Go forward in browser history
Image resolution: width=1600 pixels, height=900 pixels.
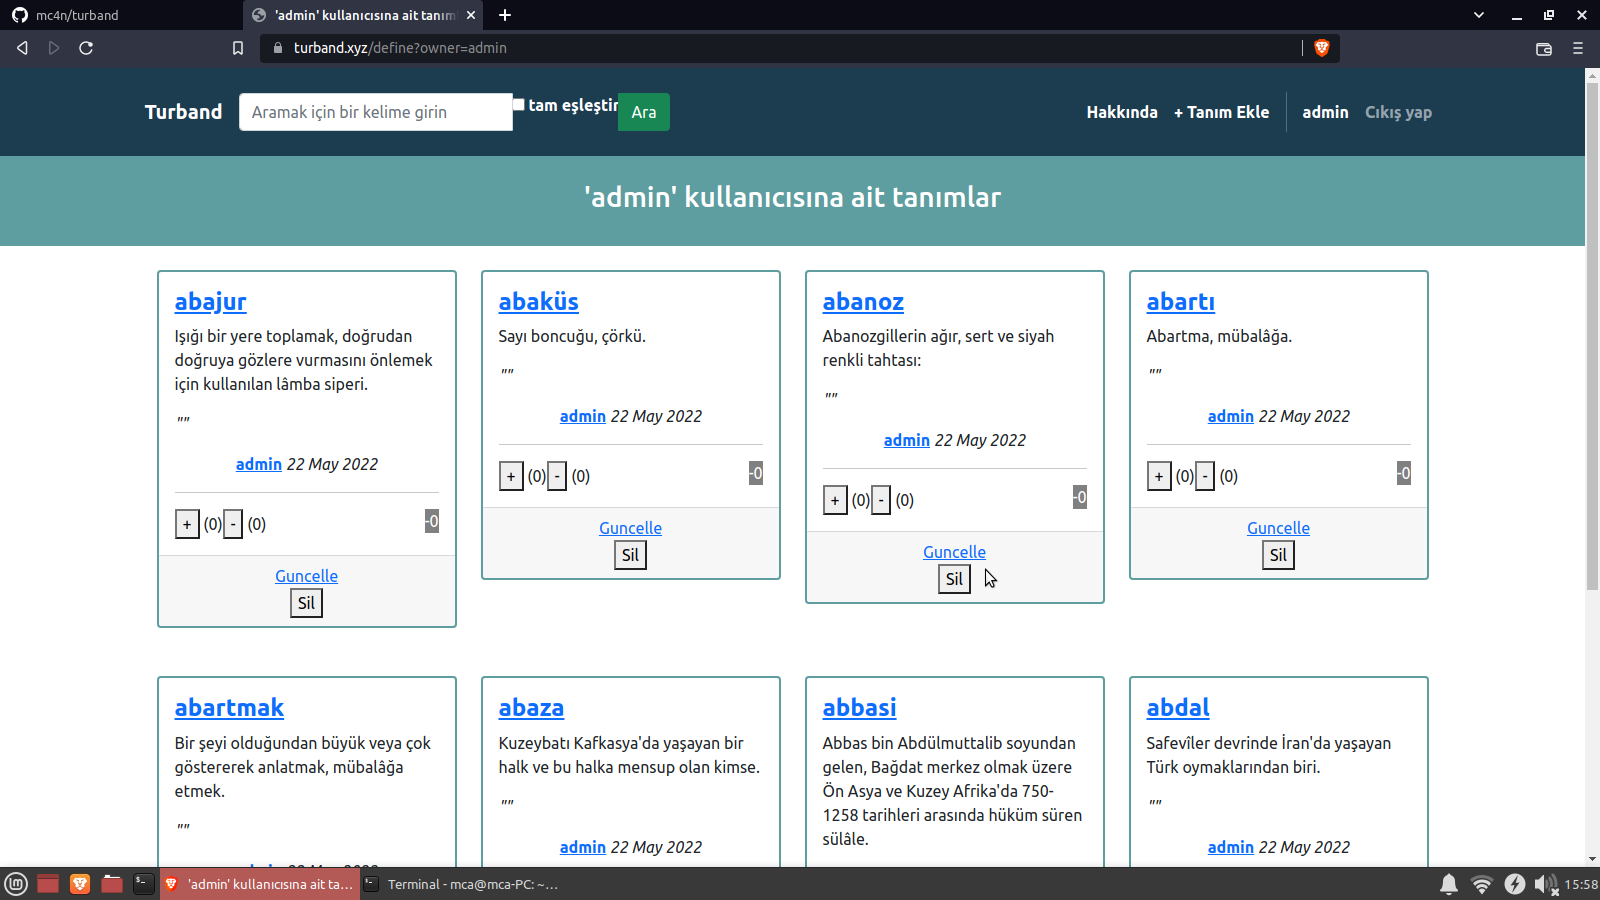click(54, 48)
